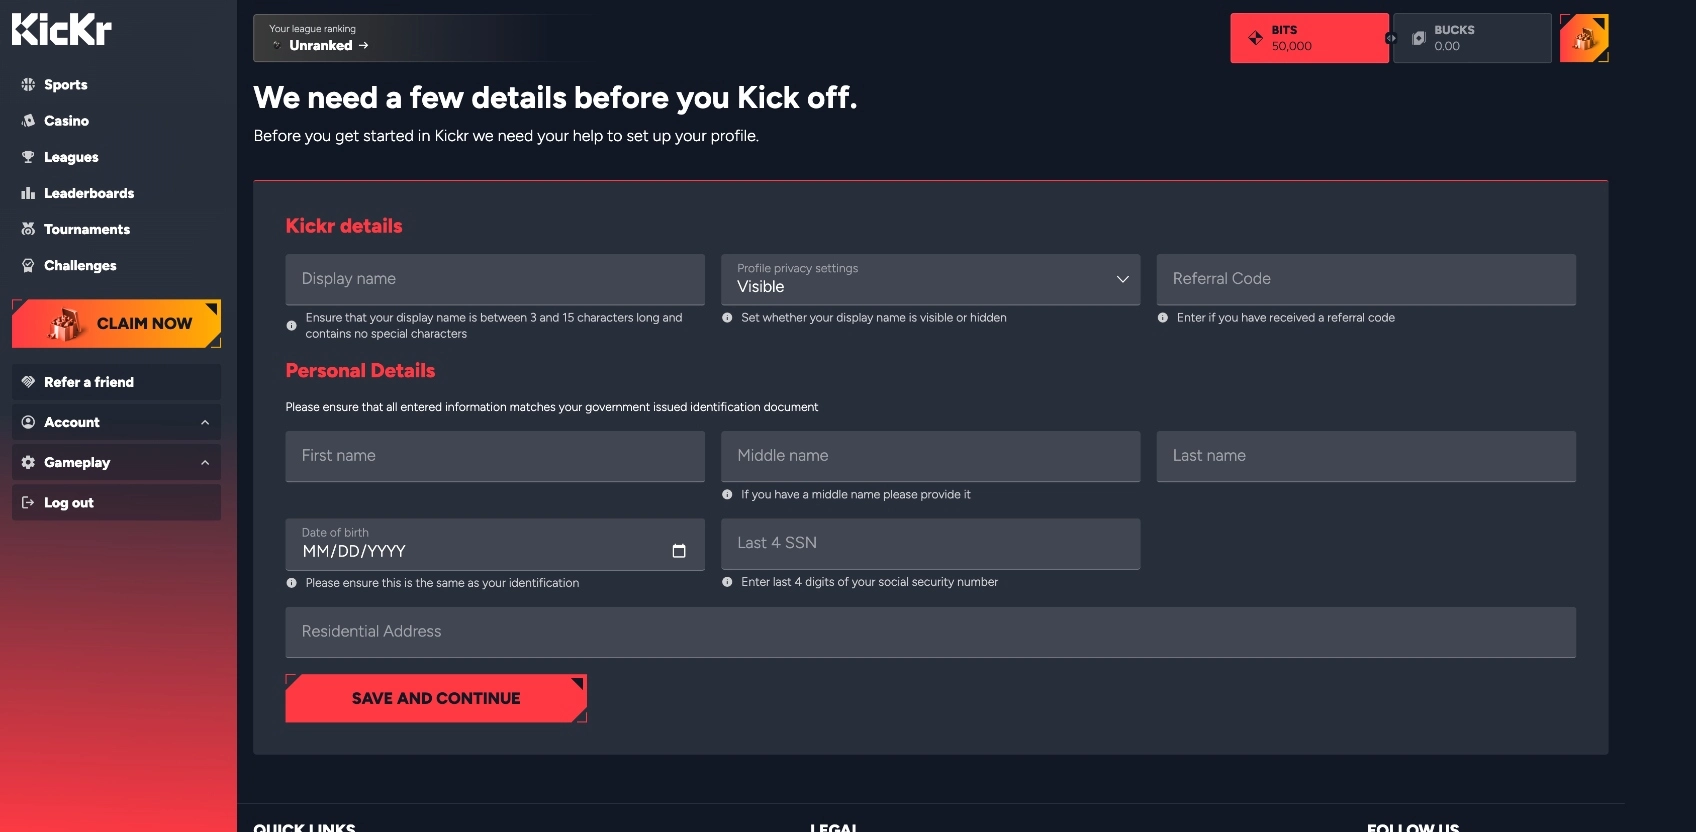Click the info icon beside privacy settings hint
This screenshot has width=1696, height=832.
(x=727, y=318)
